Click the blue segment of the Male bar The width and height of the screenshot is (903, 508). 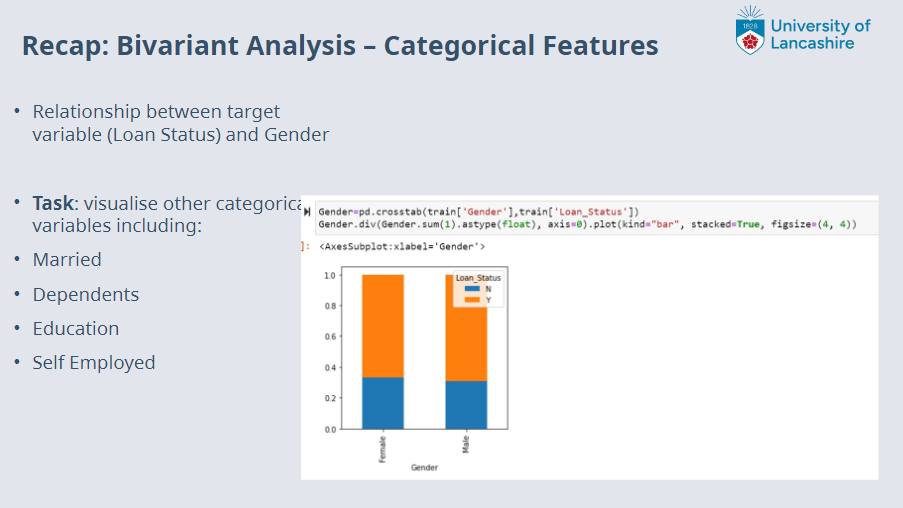(x=466, y=405)
